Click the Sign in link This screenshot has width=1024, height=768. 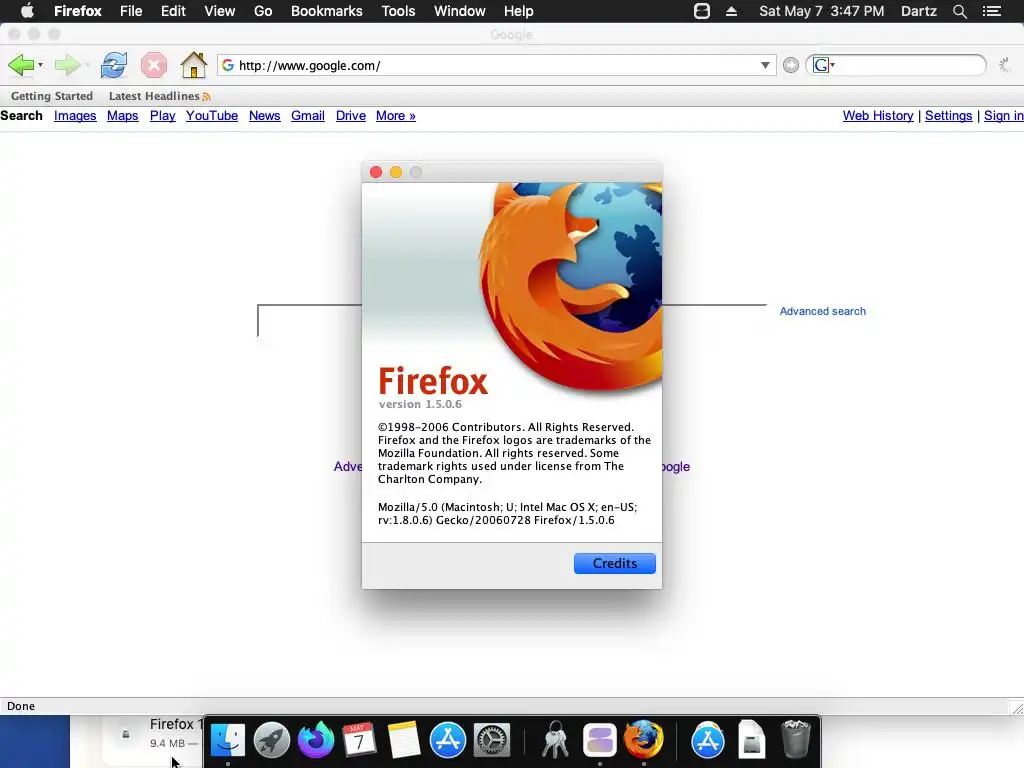(x=1004, y=116)
